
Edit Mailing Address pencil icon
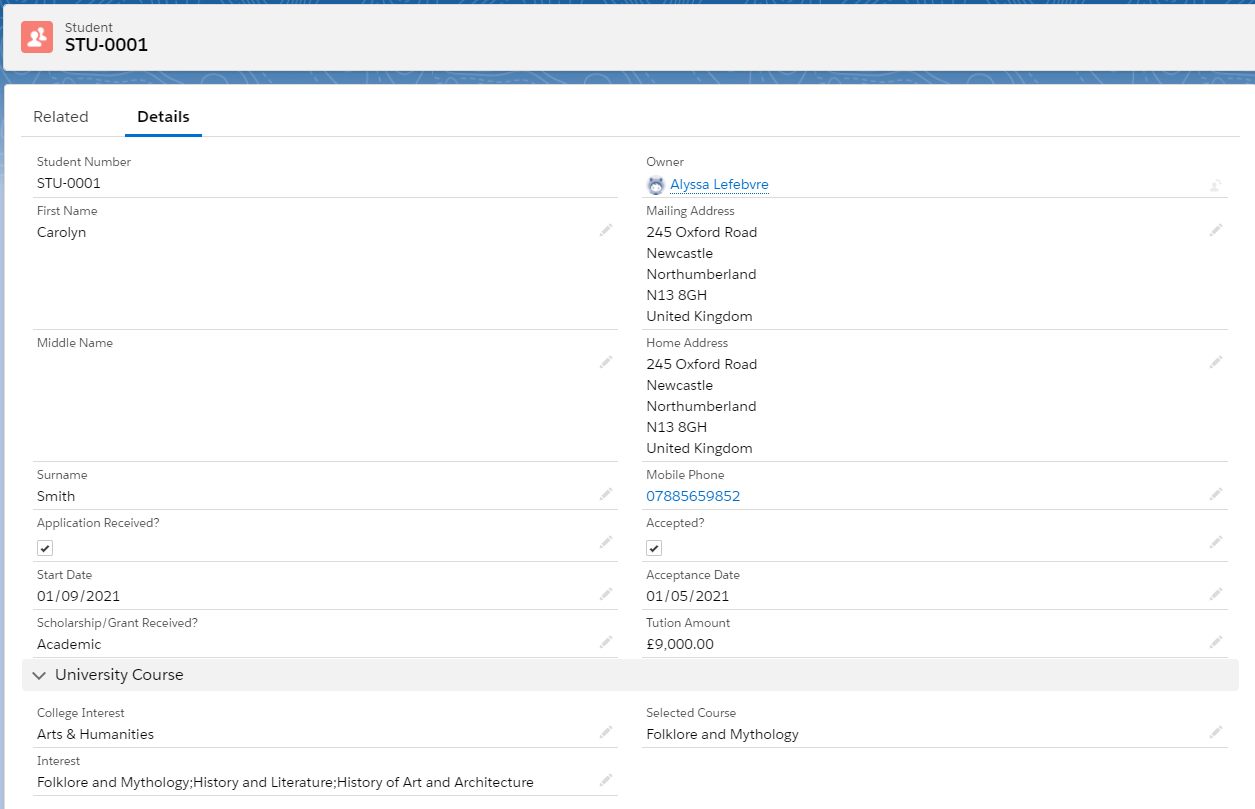pyautogui.click(x=1216, y=230)
